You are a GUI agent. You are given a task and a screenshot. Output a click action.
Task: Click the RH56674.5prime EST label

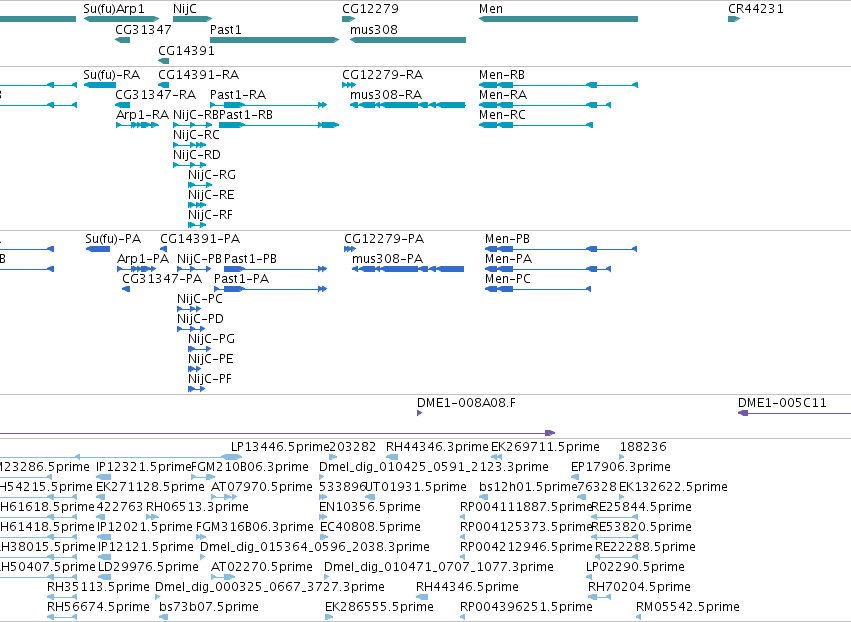98,607
